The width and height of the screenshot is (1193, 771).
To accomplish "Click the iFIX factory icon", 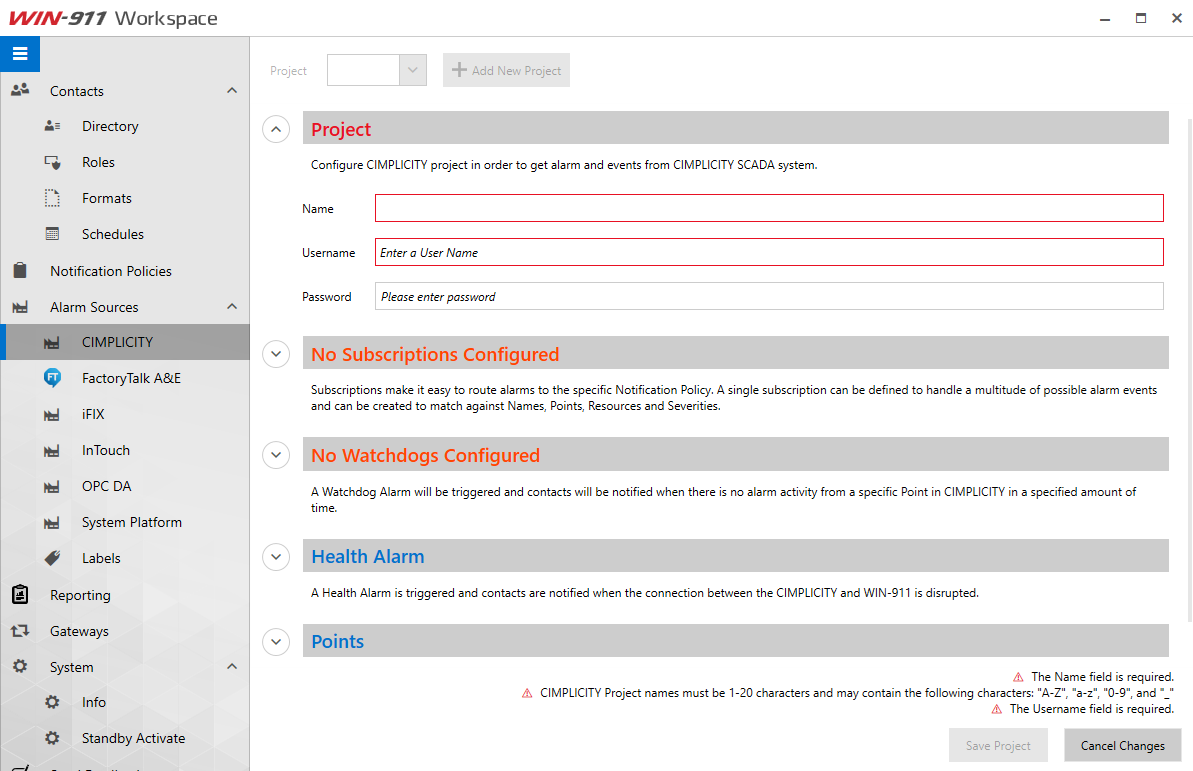I will coord(52,415).
